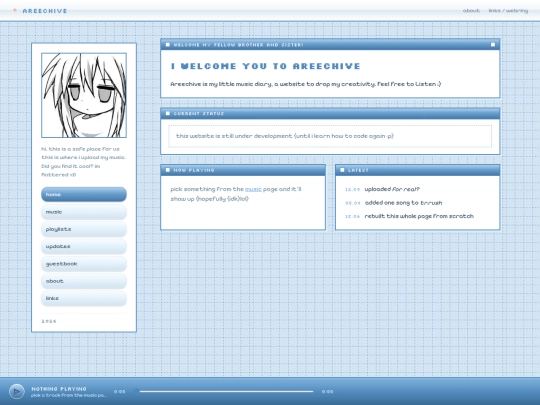Image resolution: width=540 pixels, height=405 pixels.
Task: Go to the music sidebar page
Action: (x=84, y=212)
